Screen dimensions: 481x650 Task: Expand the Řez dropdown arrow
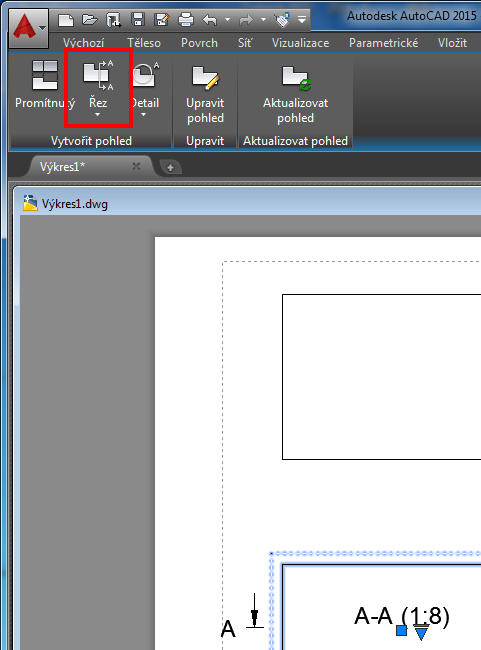(97, 114)
